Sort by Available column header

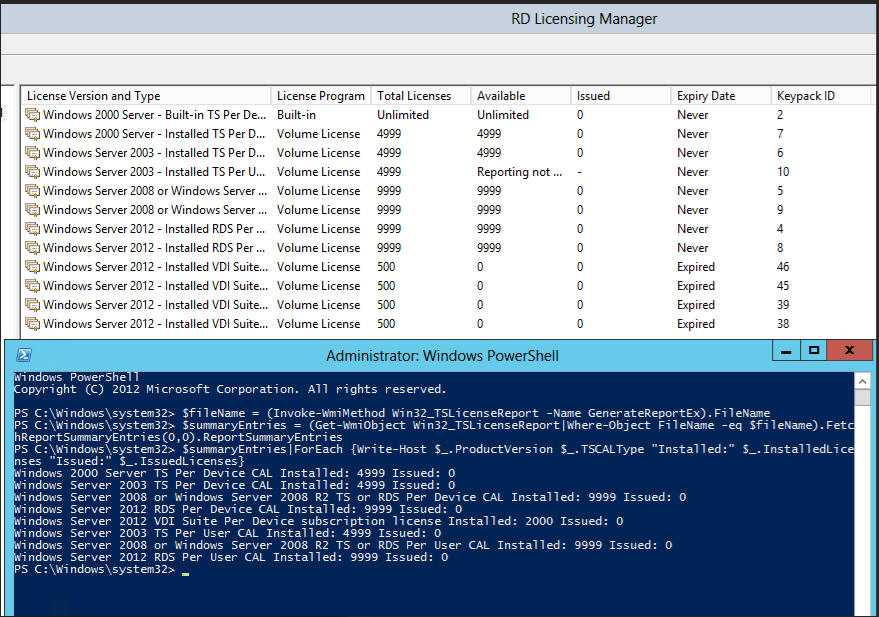[520, 96]
